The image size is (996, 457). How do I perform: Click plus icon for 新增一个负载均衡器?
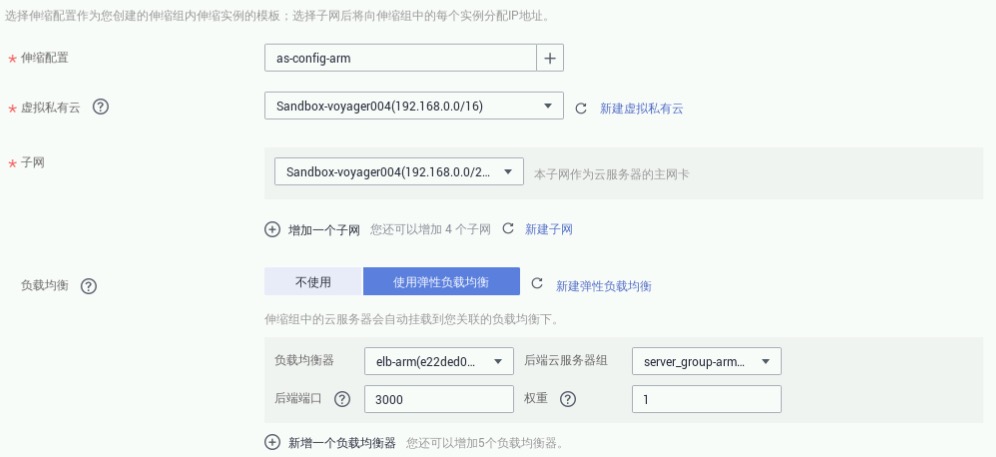[272, 442]
